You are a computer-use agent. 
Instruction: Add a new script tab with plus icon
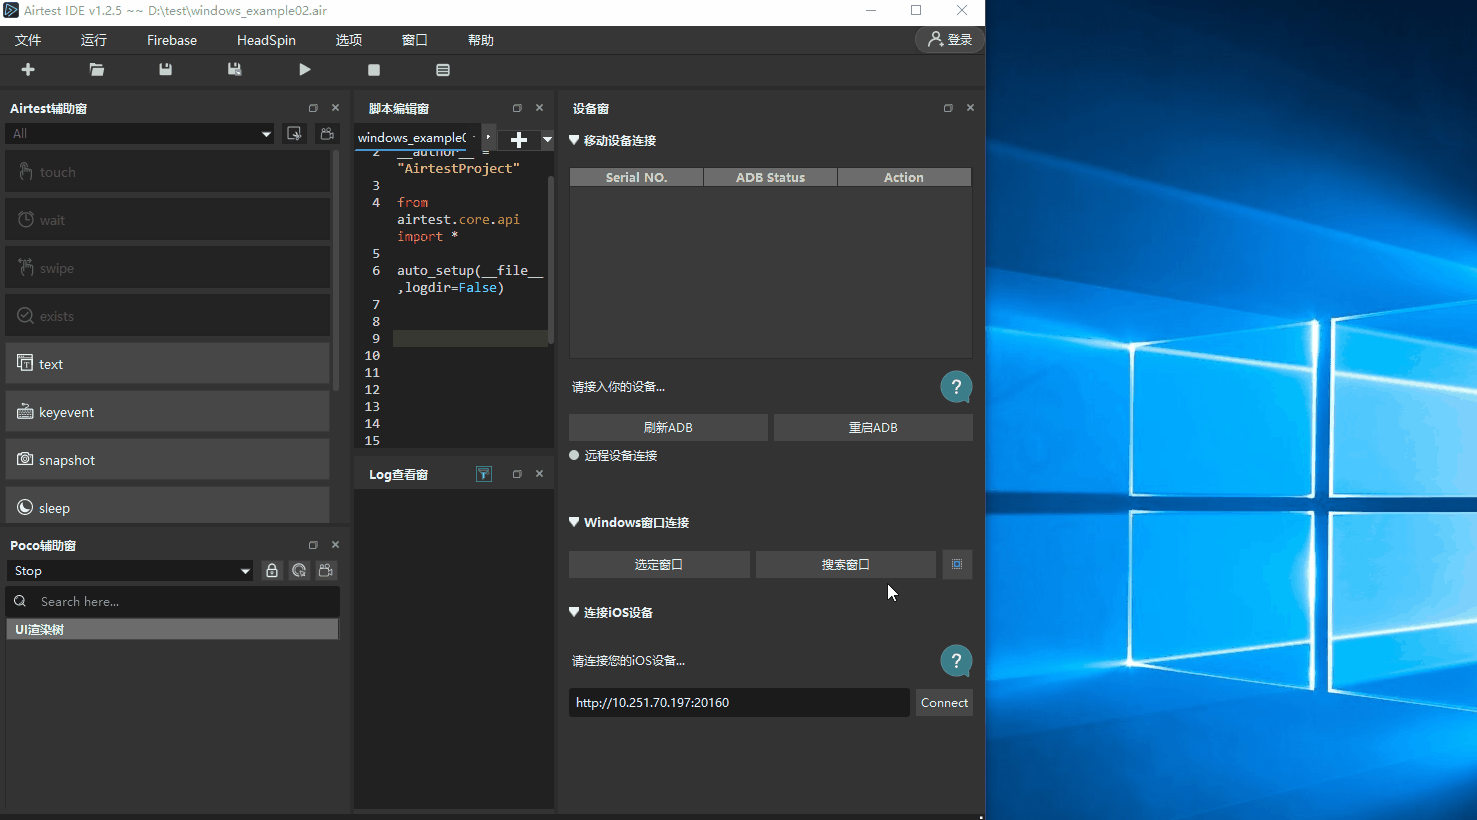pos(519,140)
